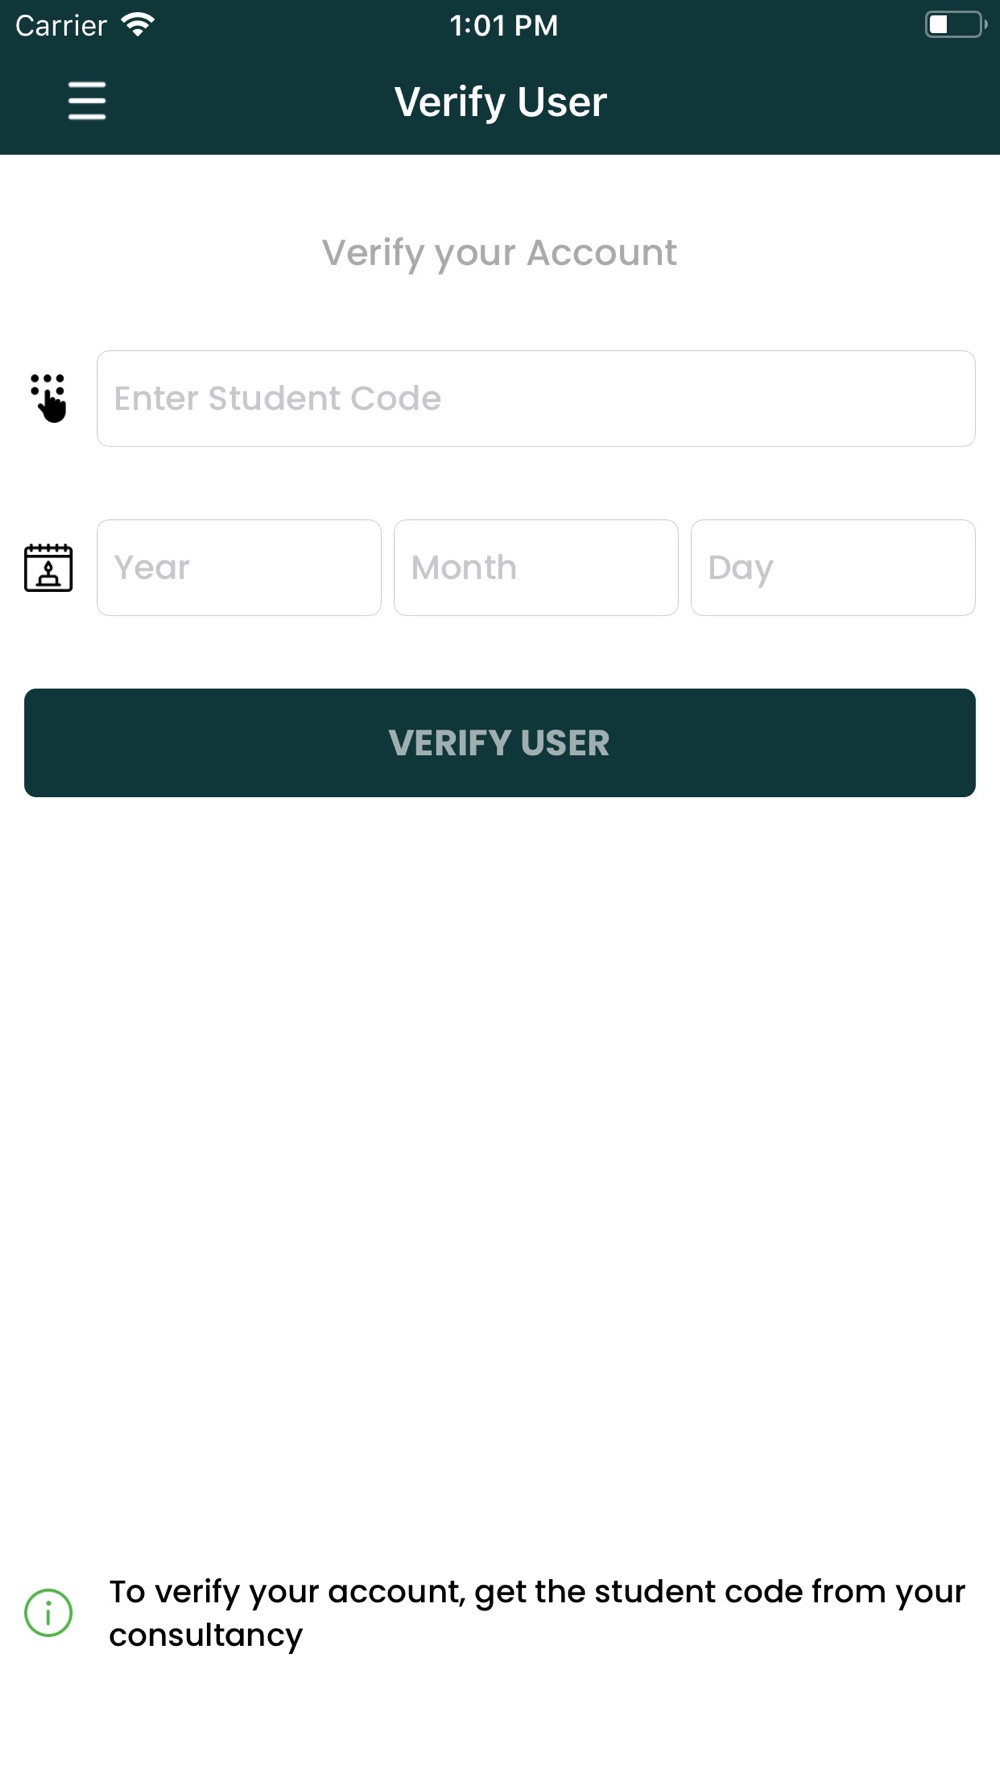The width and height of the screenshot is (1000, 1778).
Task: Tap the student code hint text
Action: 537,1591
